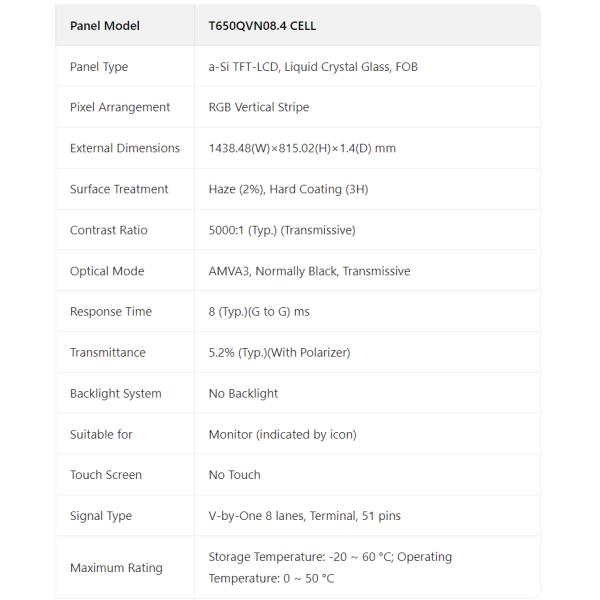Click the a-Si TFT-LCD panel type value
The width and height of the screenshot is (600, 600).
313,67
